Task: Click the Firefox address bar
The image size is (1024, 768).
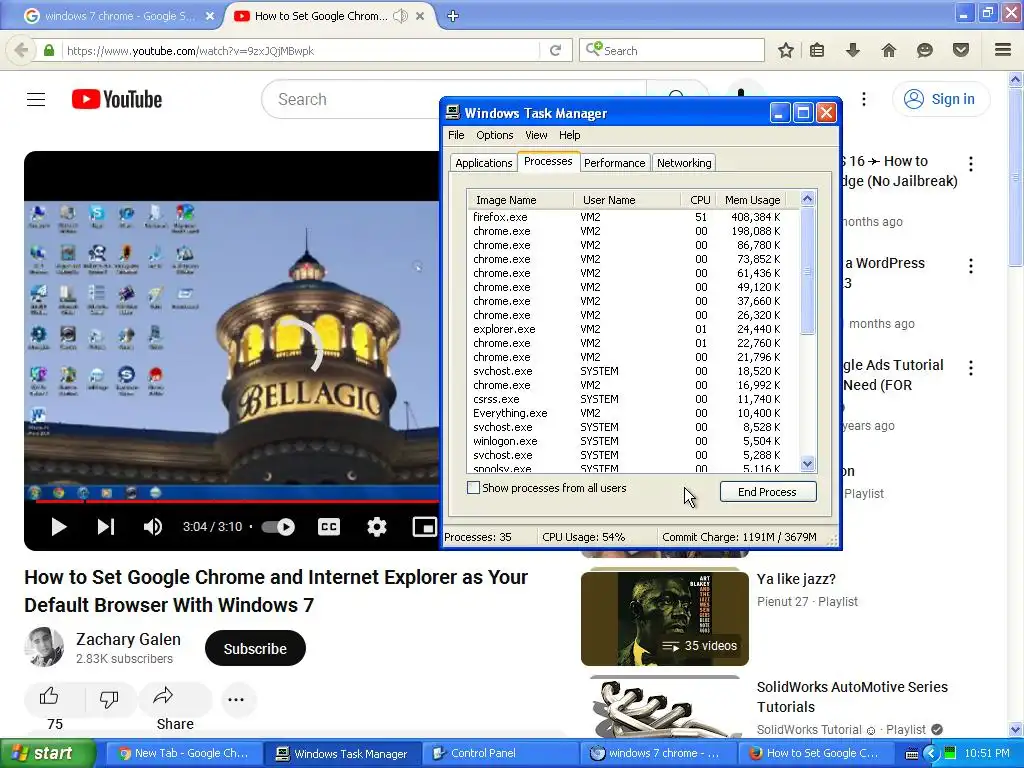Action: pos(300,50)
